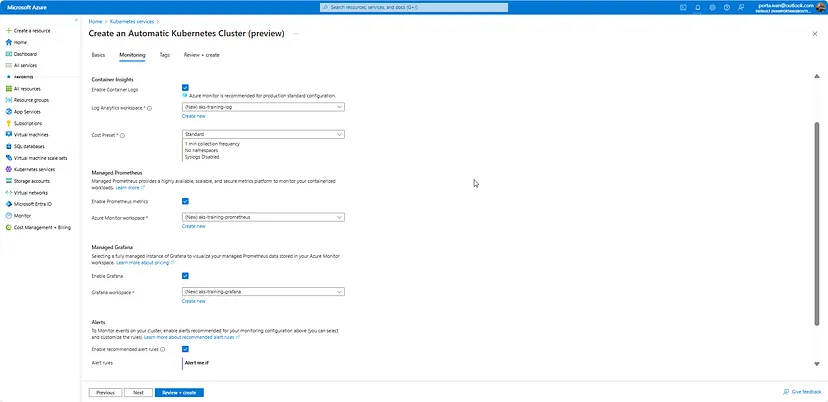The image size is (828, 402).
Task: Open the top bar feedback icon
Action: [741, 7]
